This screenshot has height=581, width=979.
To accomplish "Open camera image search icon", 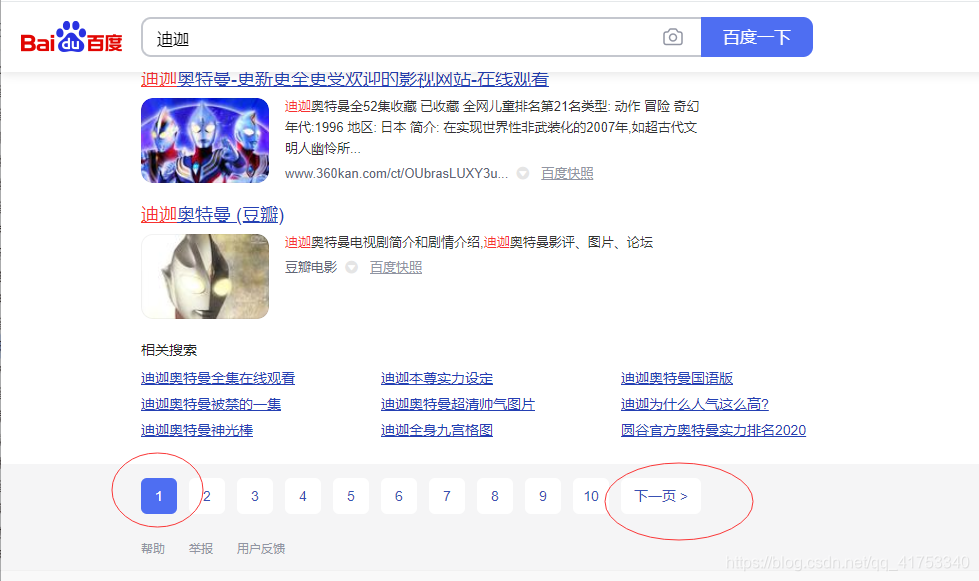I will point(672,37).
